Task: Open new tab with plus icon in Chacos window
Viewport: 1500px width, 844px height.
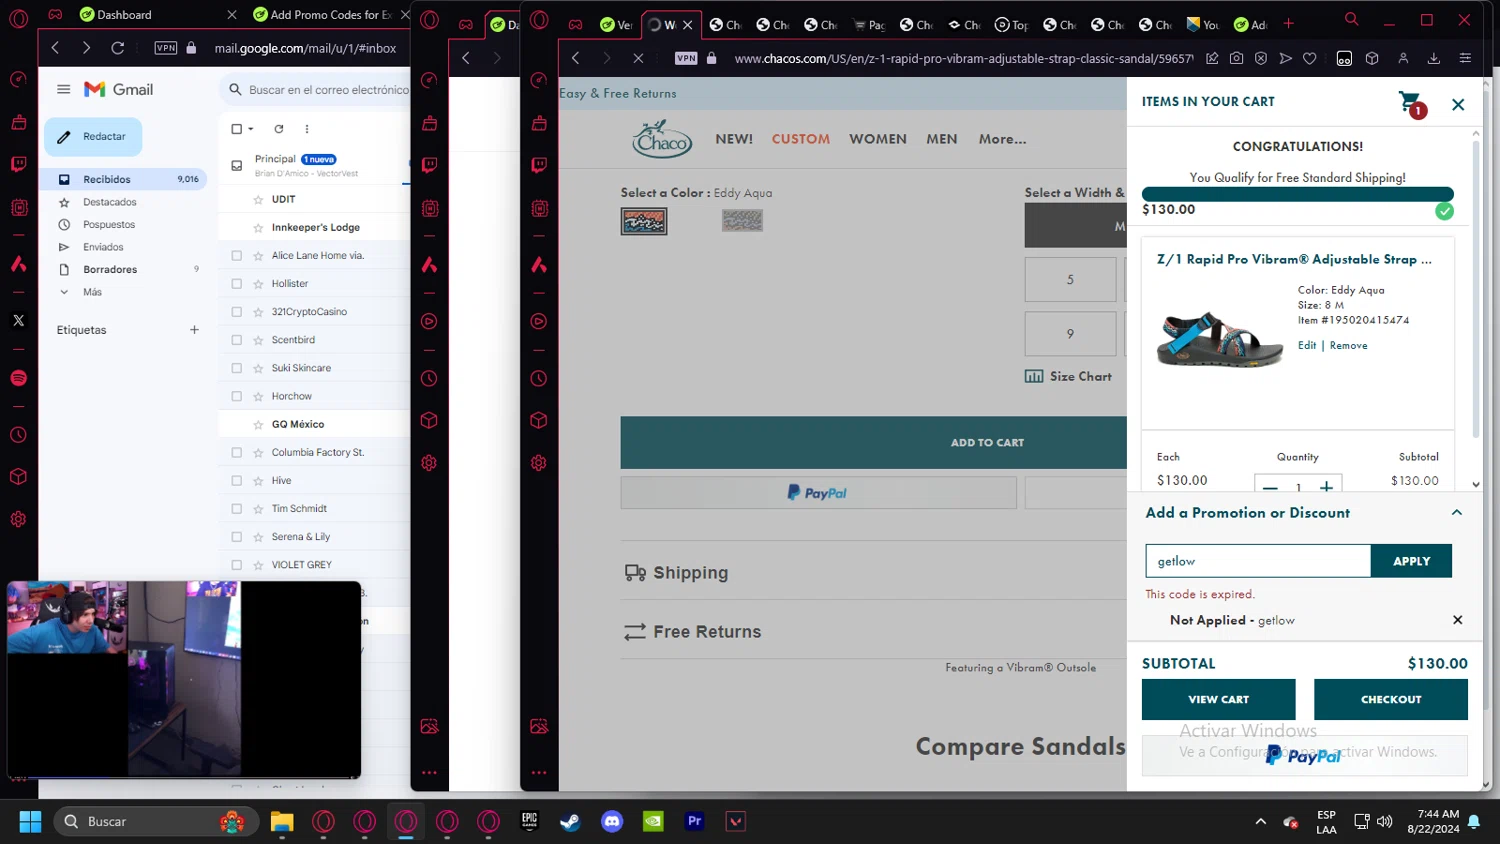Action: [1288, 23]
